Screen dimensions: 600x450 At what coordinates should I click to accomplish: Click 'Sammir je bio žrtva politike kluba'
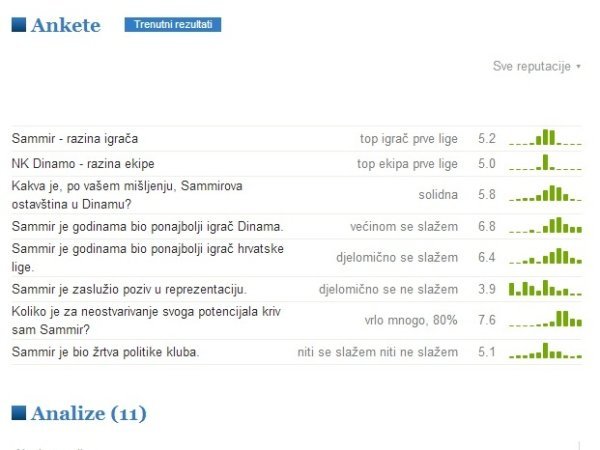[x=105, y=352]
